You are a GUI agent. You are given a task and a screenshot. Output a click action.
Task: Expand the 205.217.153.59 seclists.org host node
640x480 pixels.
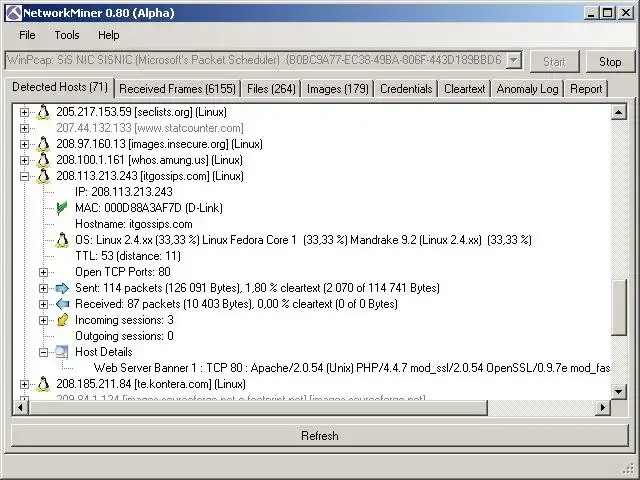click(x=24, y=112)
